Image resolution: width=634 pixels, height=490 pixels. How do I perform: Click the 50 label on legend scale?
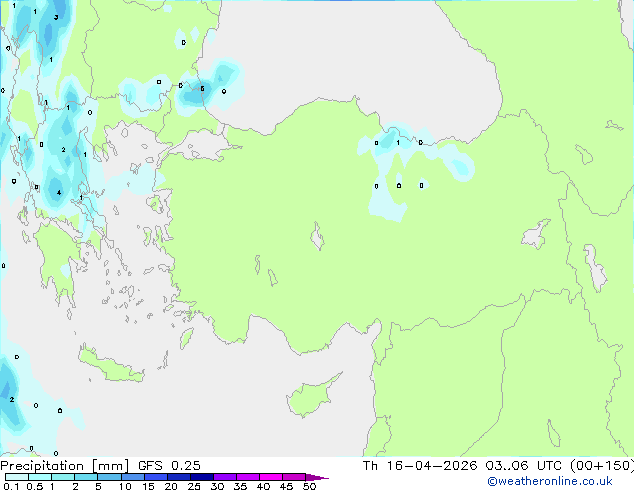pyautogui.click(x=309, y=486)
